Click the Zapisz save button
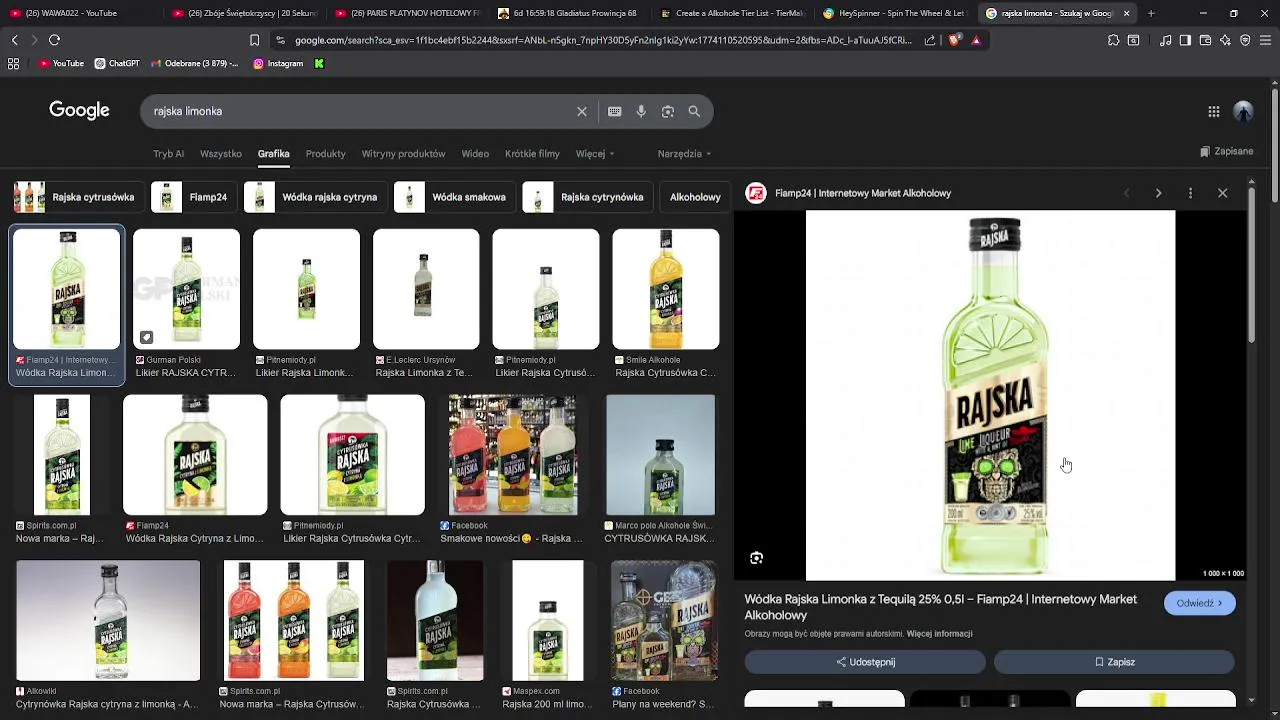Viewport: 1280px width, 720px height. tap(1114, 662)
